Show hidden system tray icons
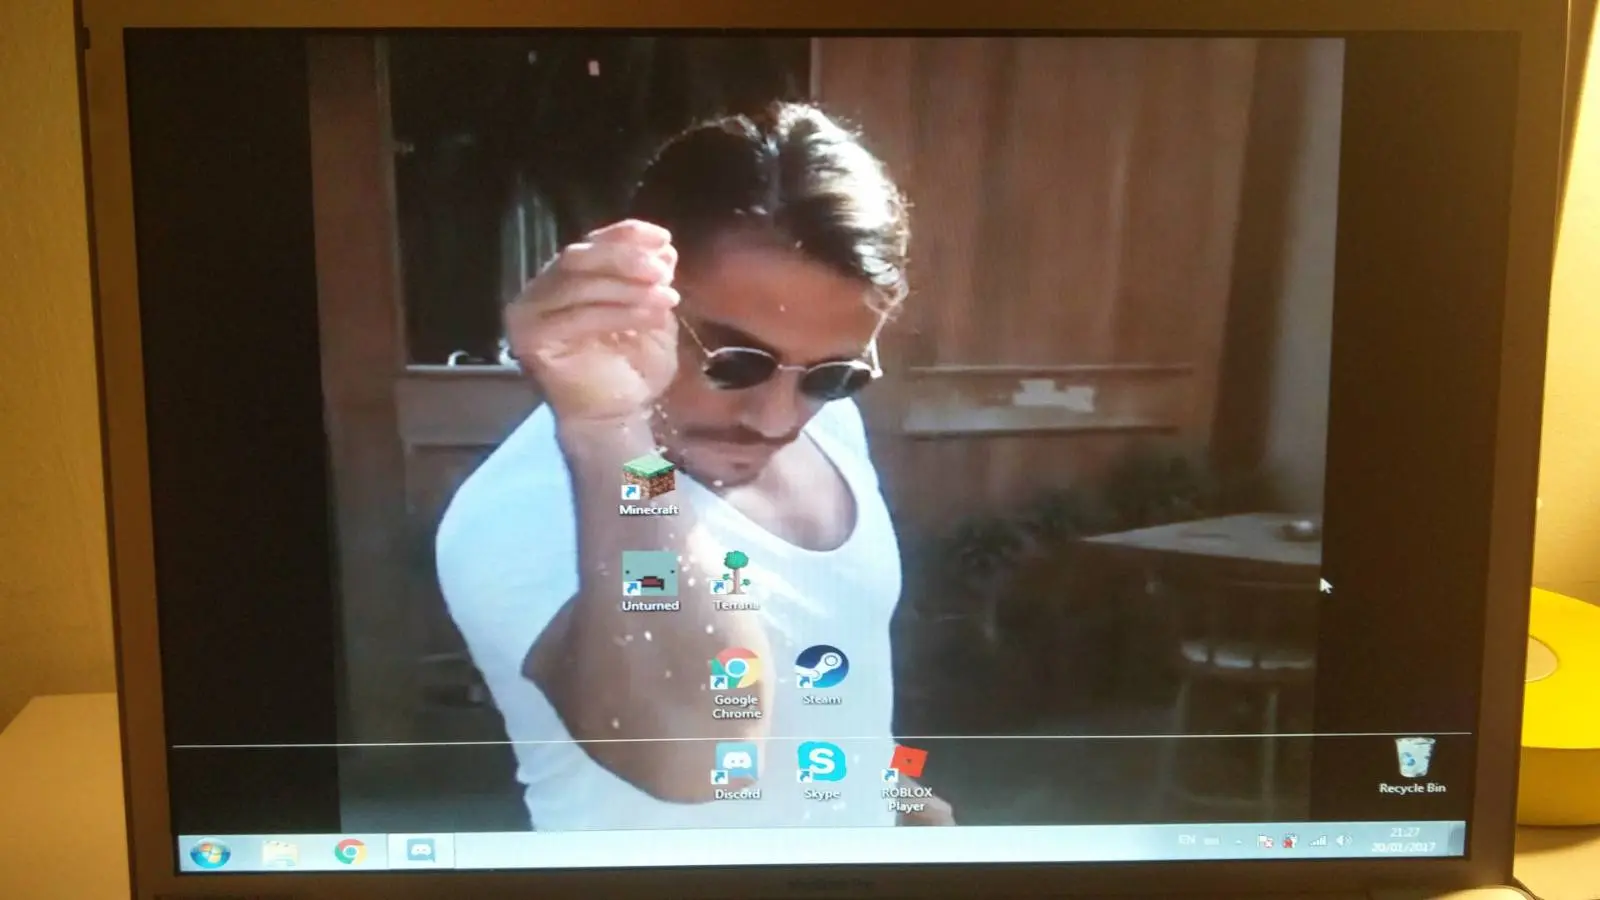The width and height of the screenshot is (1600, 900). coord(1238,842)
